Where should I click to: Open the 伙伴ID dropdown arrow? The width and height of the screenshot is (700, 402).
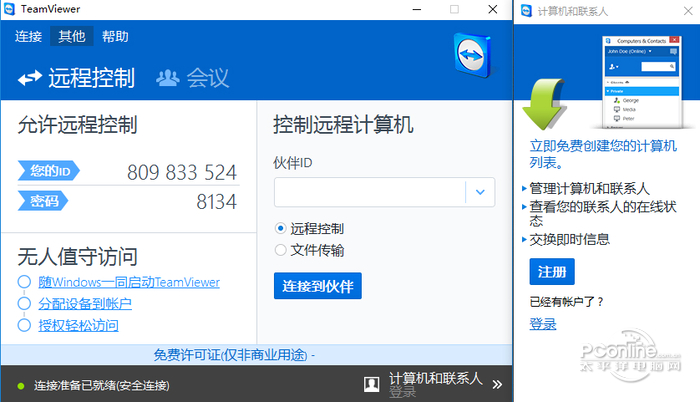point(480,193)
